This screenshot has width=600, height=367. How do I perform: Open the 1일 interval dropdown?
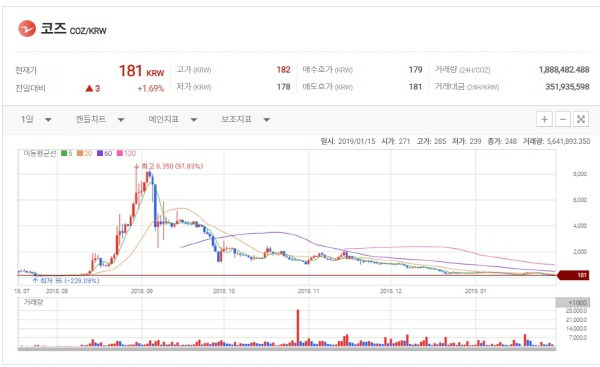[x=36, y=119]
